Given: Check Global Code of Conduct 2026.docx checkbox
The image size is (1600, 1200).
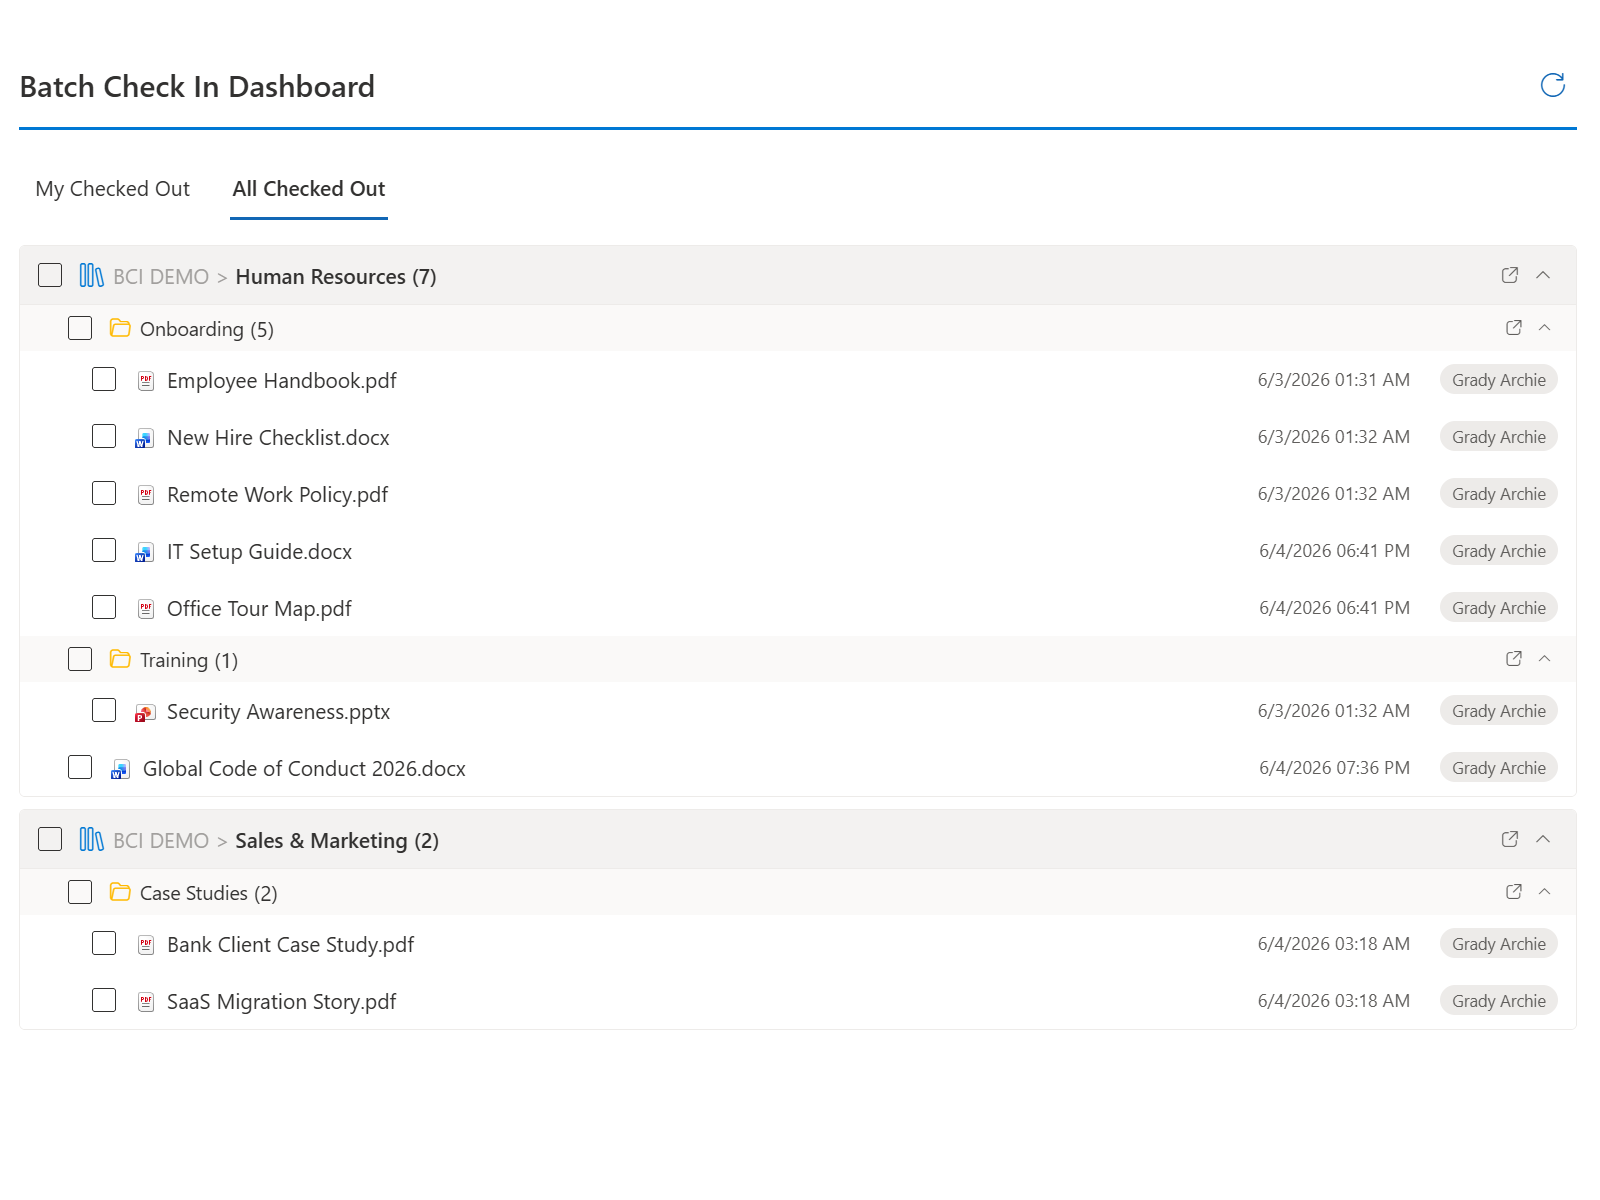Looking at the screenshot, I should pos(80,767).
